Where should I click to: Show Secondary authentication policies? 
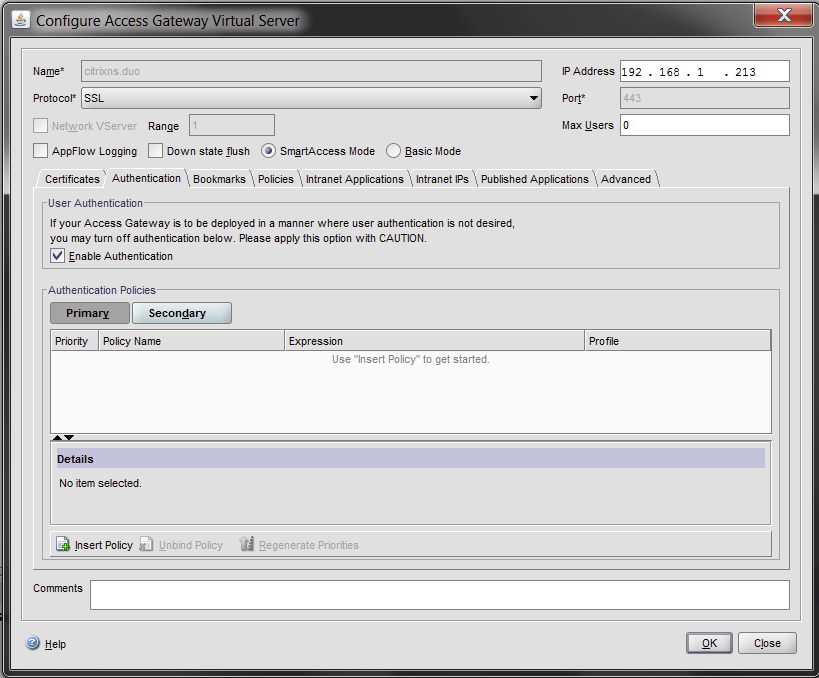(x=181, y=313)
